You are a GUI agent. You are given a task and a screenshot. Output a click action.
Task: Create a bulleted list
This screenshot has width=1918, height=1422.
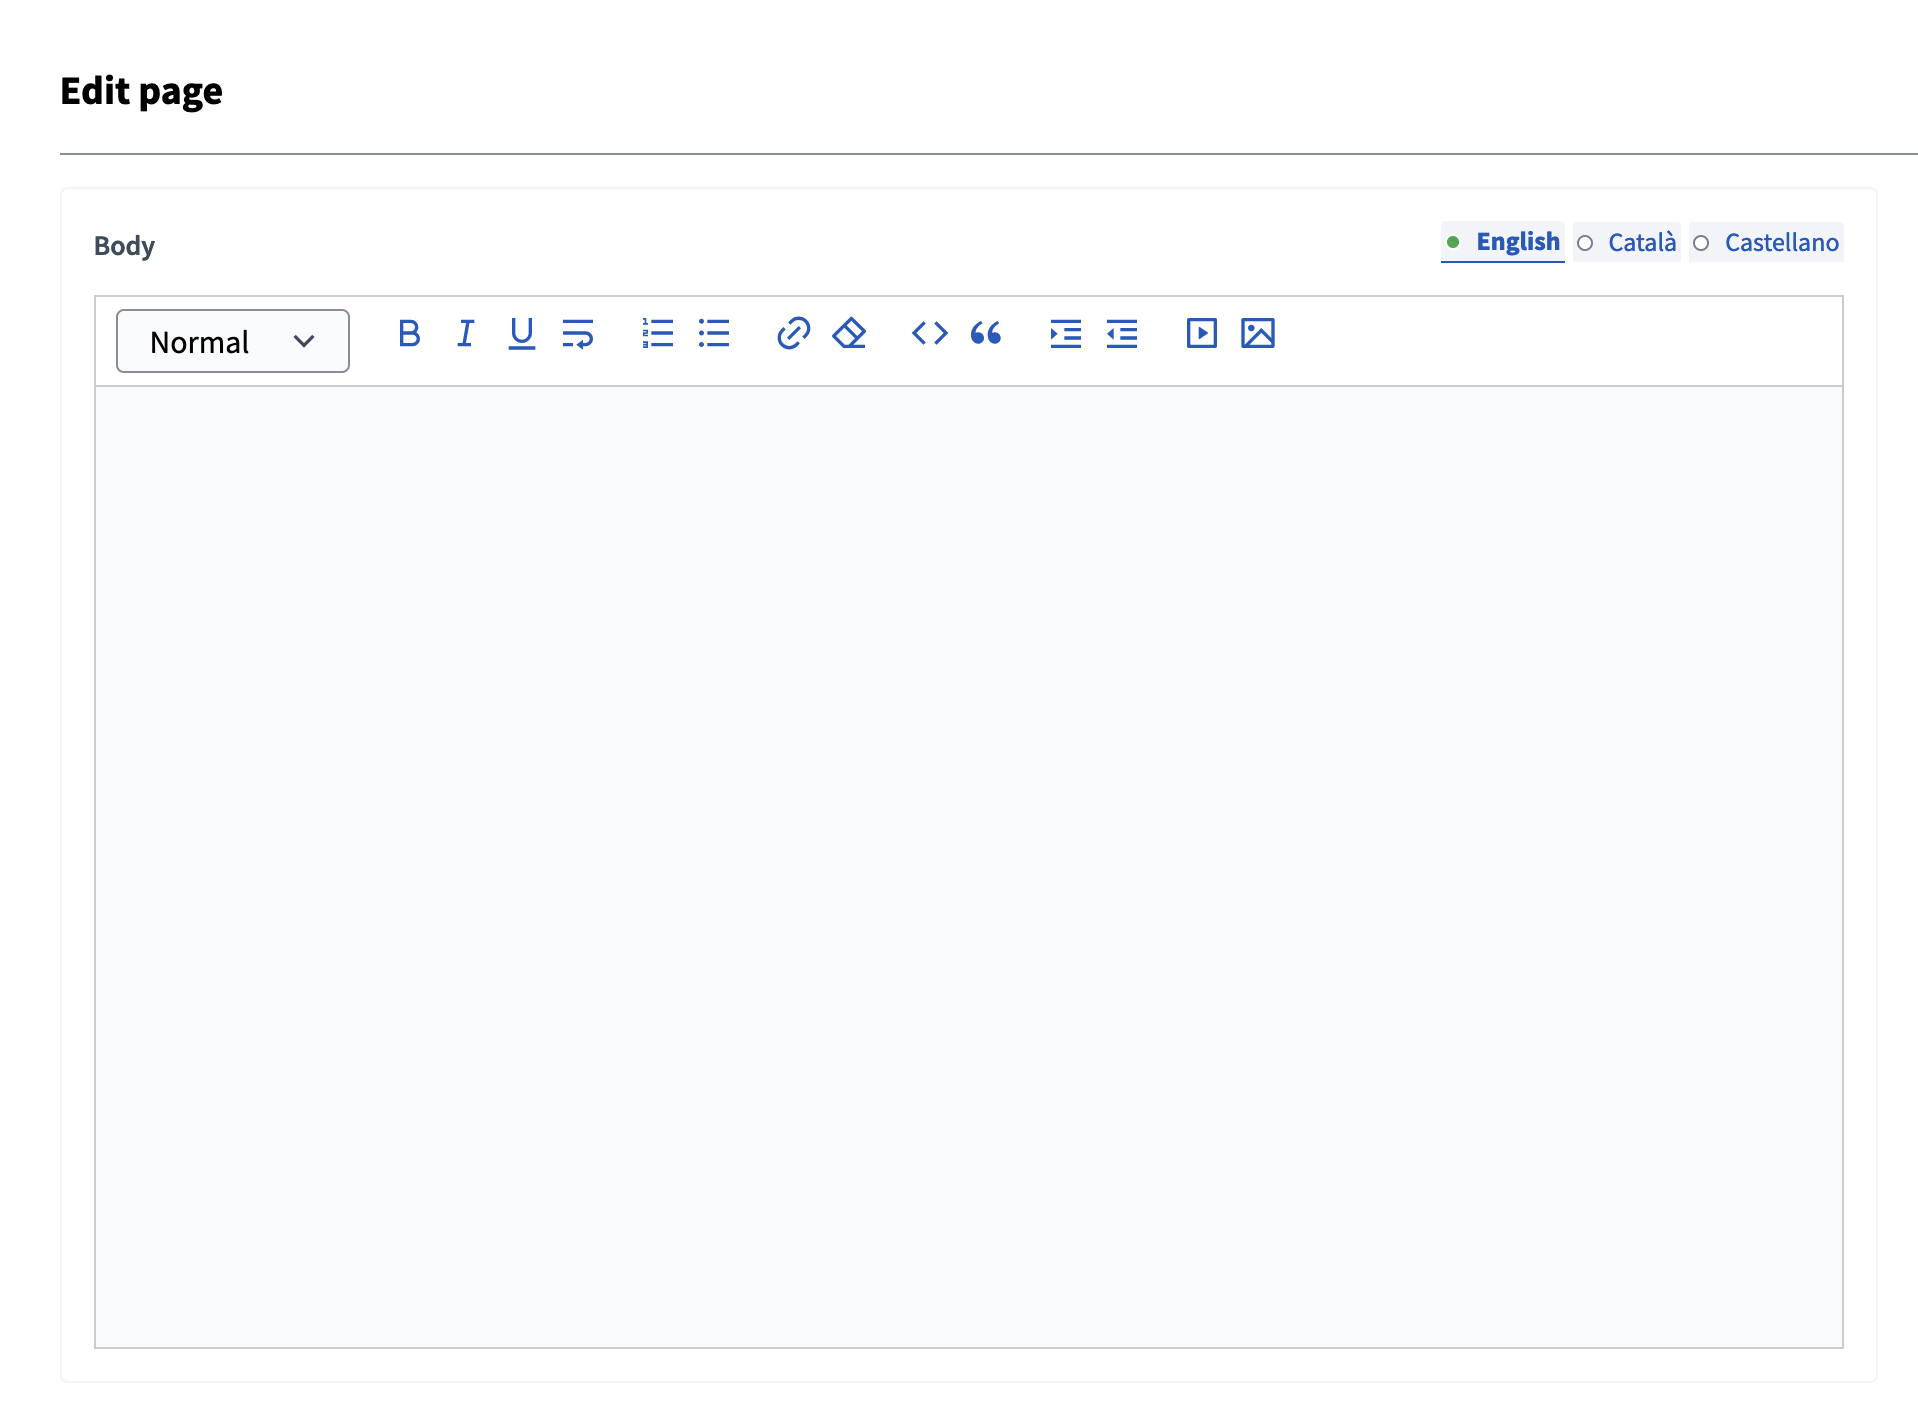[x=713, y=334]
